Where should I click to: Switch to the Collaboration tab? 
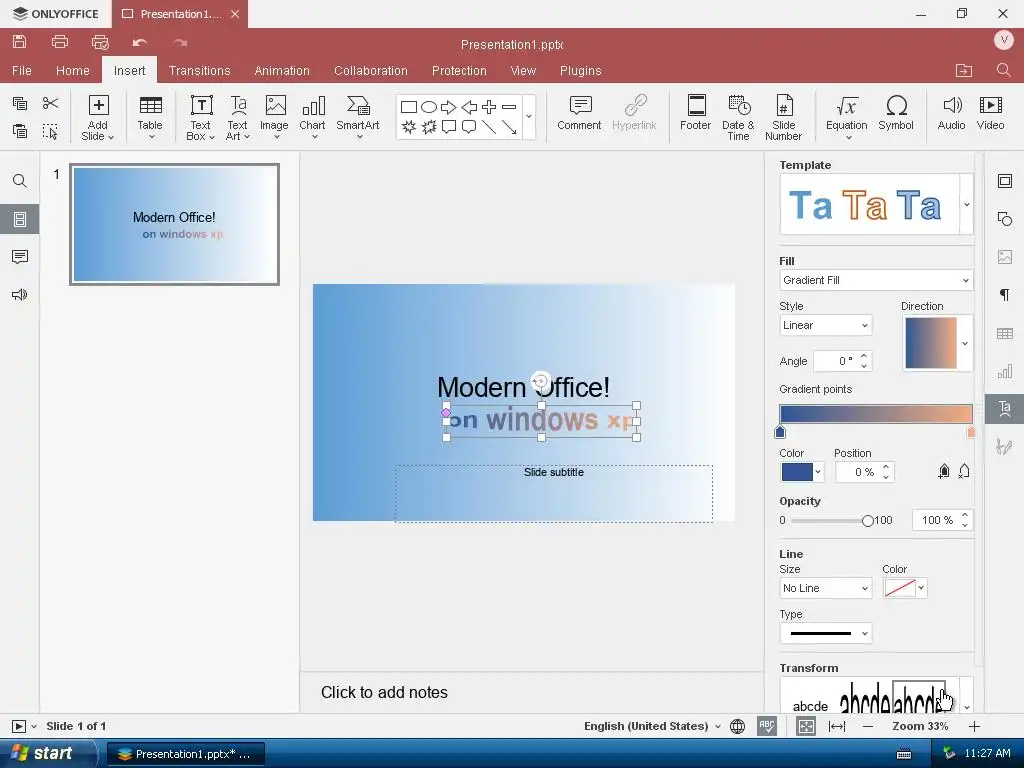tap(370, 71)
